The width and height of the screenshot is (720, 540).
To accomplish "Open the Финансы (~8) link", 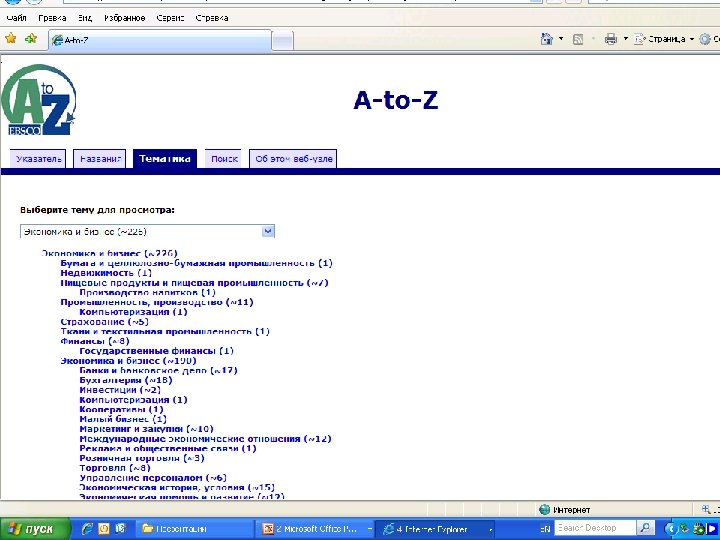I will 95,341.
